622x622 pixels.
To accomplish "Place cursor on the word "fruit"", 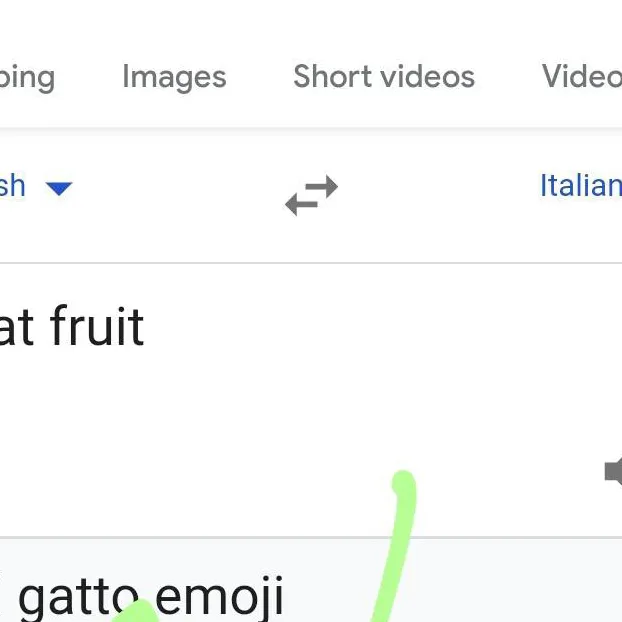I will click(x=96, y=328).
